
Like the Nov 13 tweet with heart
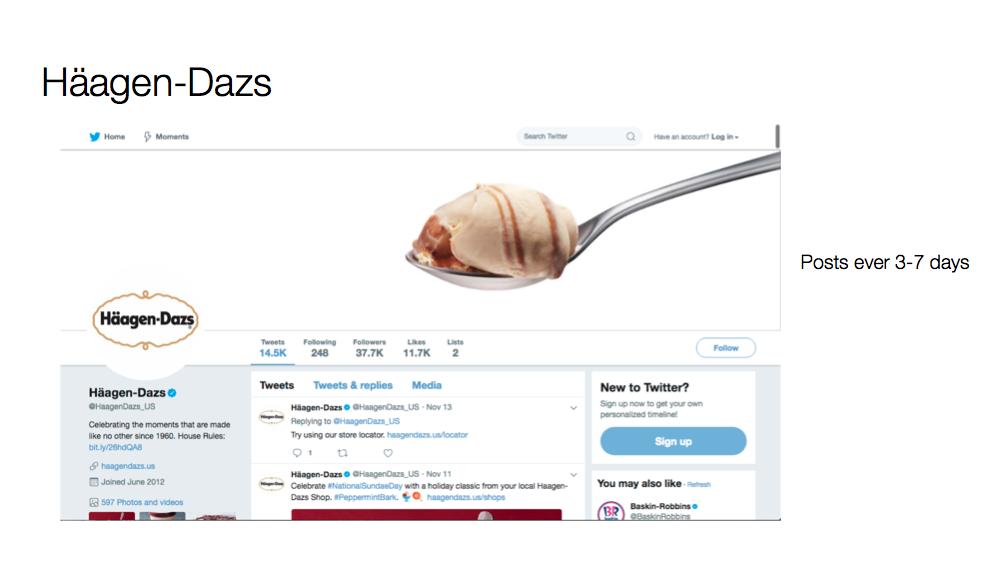point(388,453)
